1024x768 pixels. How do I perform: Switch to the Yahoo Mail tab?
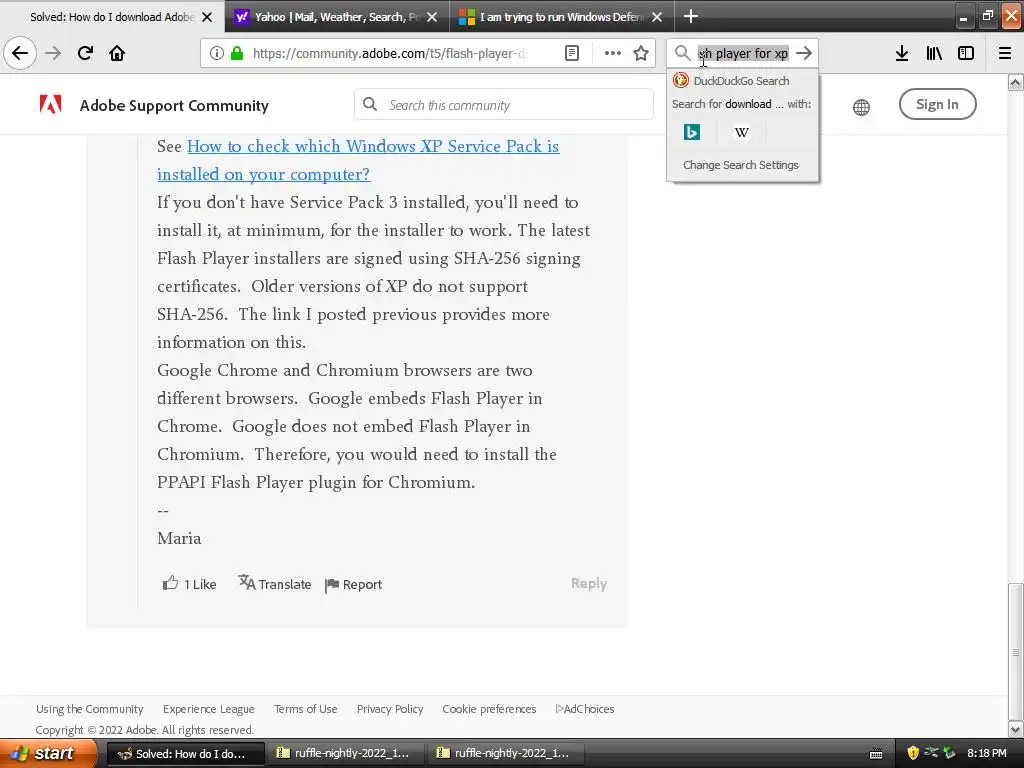[337, 17]
